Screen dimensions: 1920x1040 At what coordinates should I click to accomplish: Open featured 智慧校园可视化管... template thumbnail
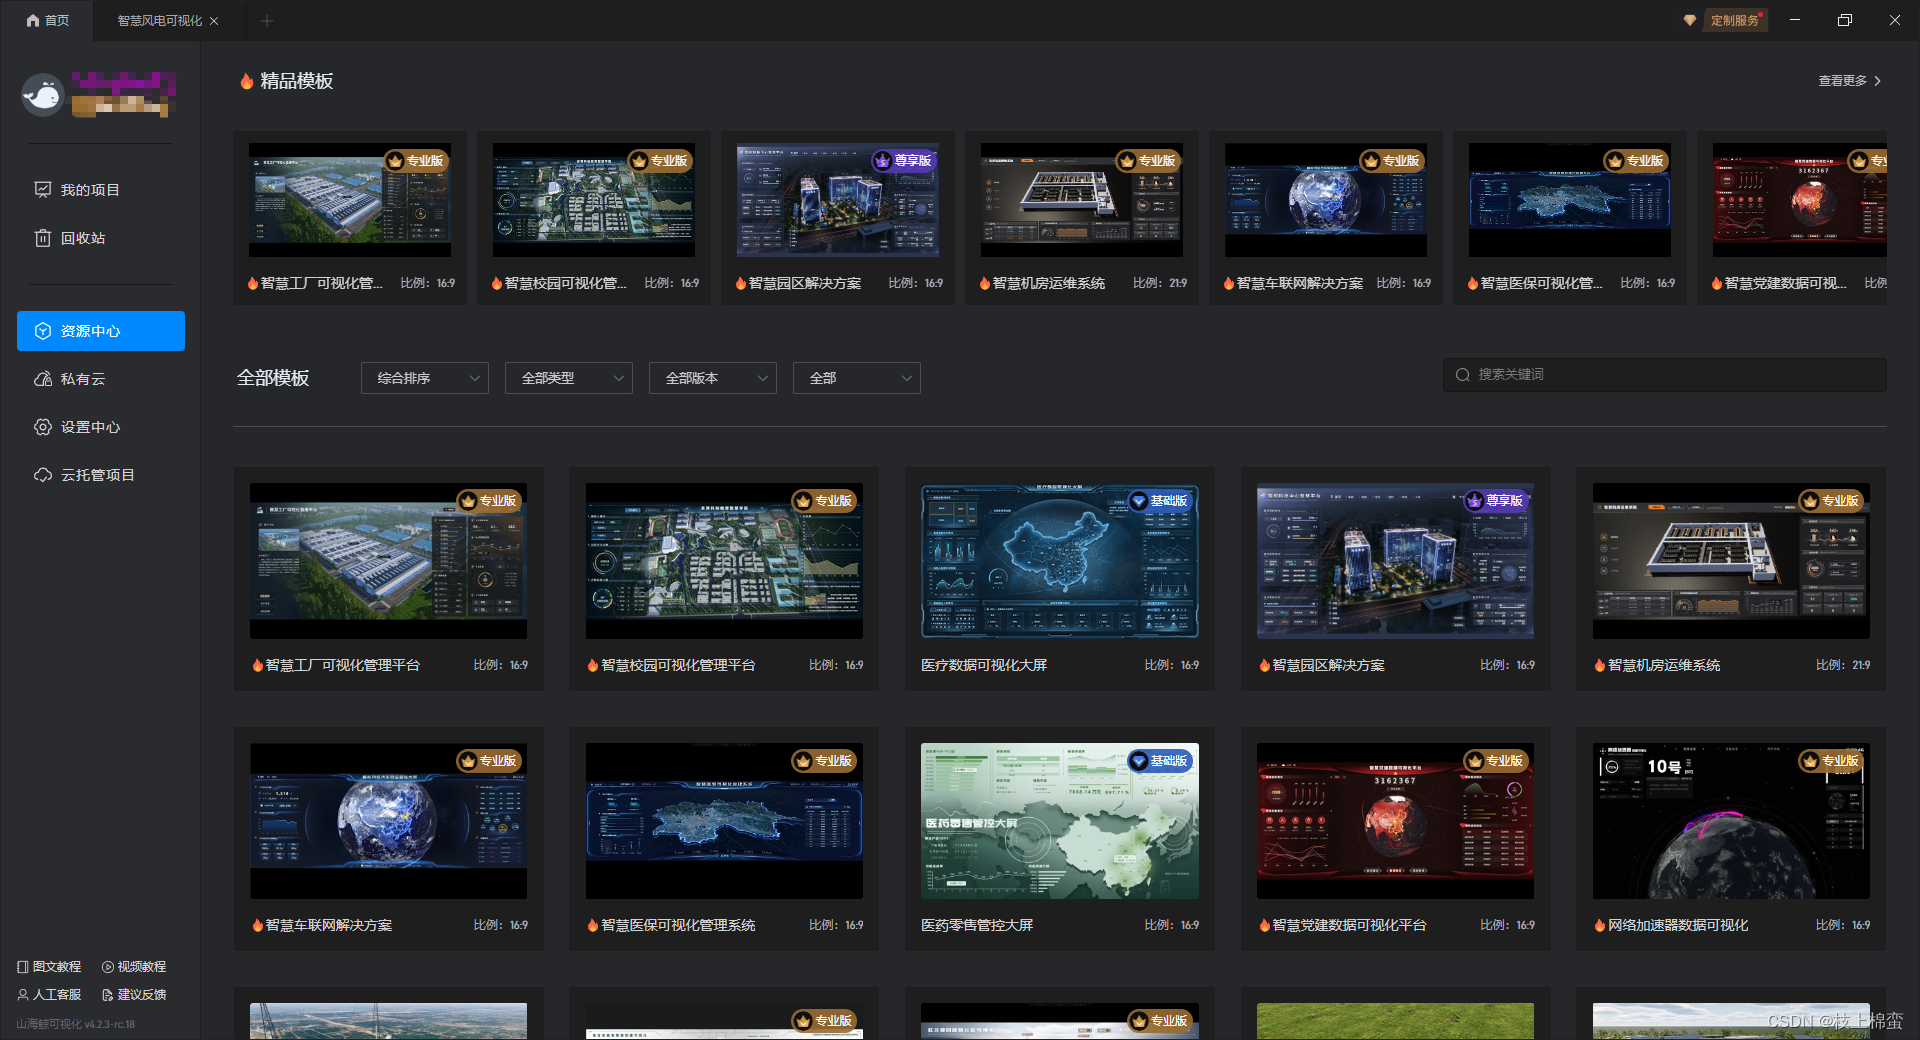tap(594, 200)
